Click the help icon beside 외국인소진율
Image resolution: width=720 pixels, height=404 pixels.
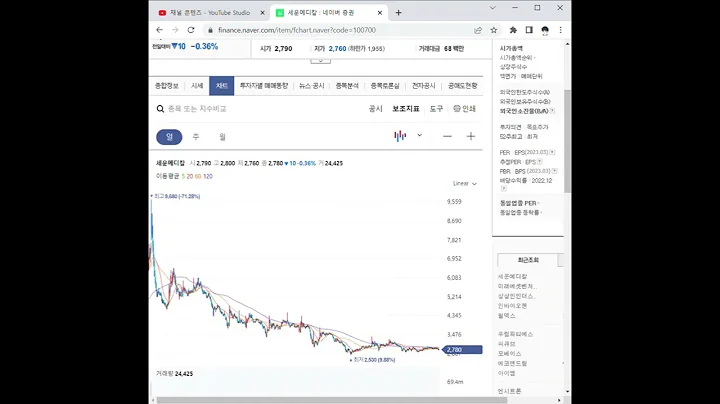(x=552, y=111)
